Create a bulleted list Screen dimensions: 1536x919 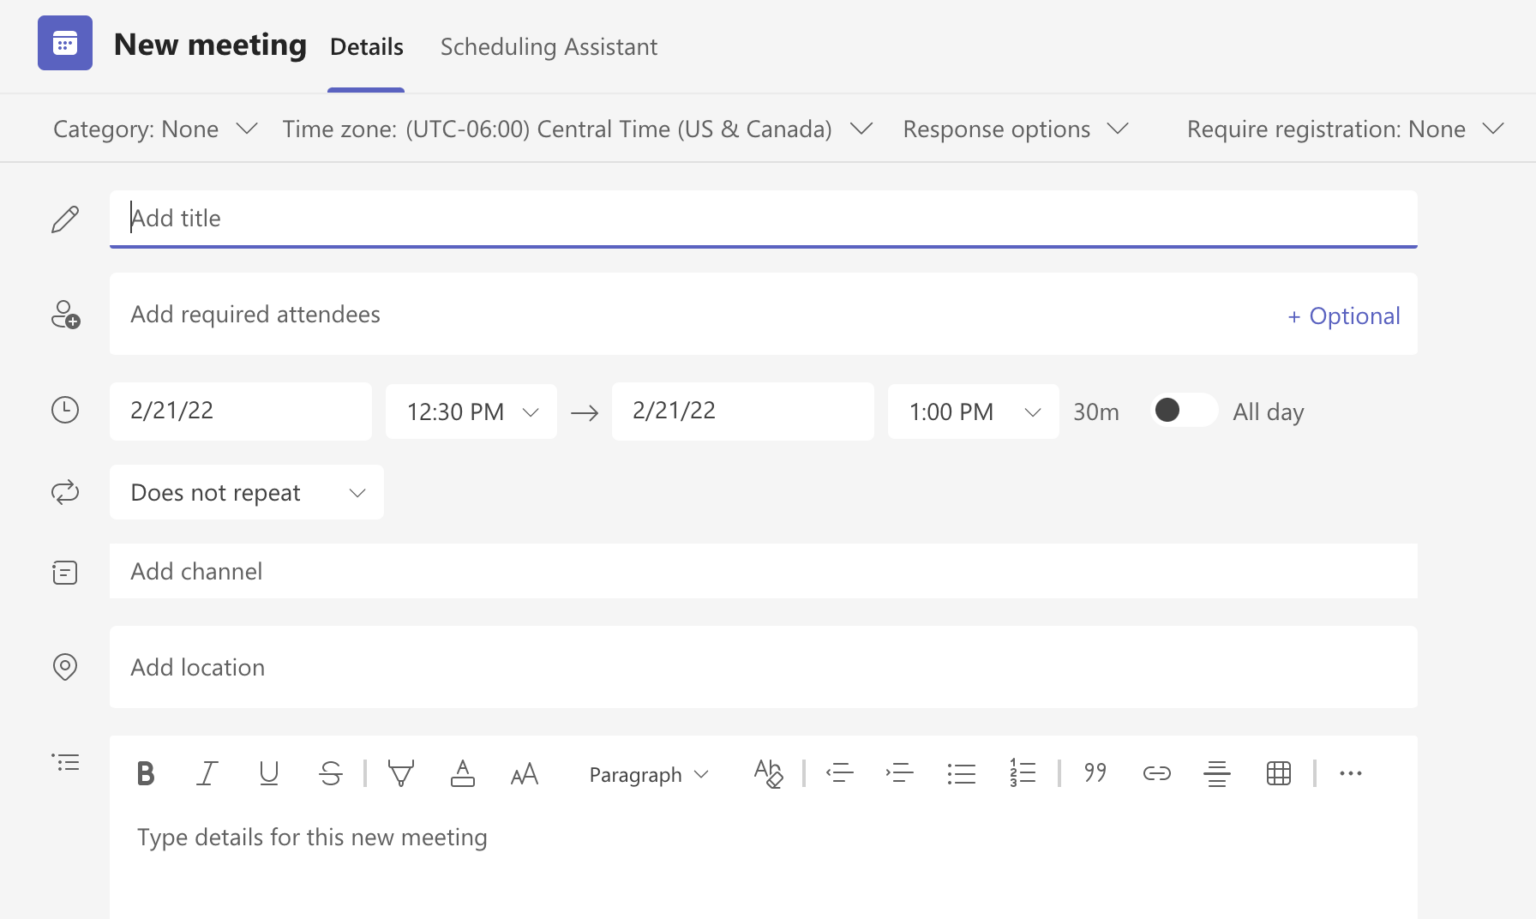coord(961,773)
